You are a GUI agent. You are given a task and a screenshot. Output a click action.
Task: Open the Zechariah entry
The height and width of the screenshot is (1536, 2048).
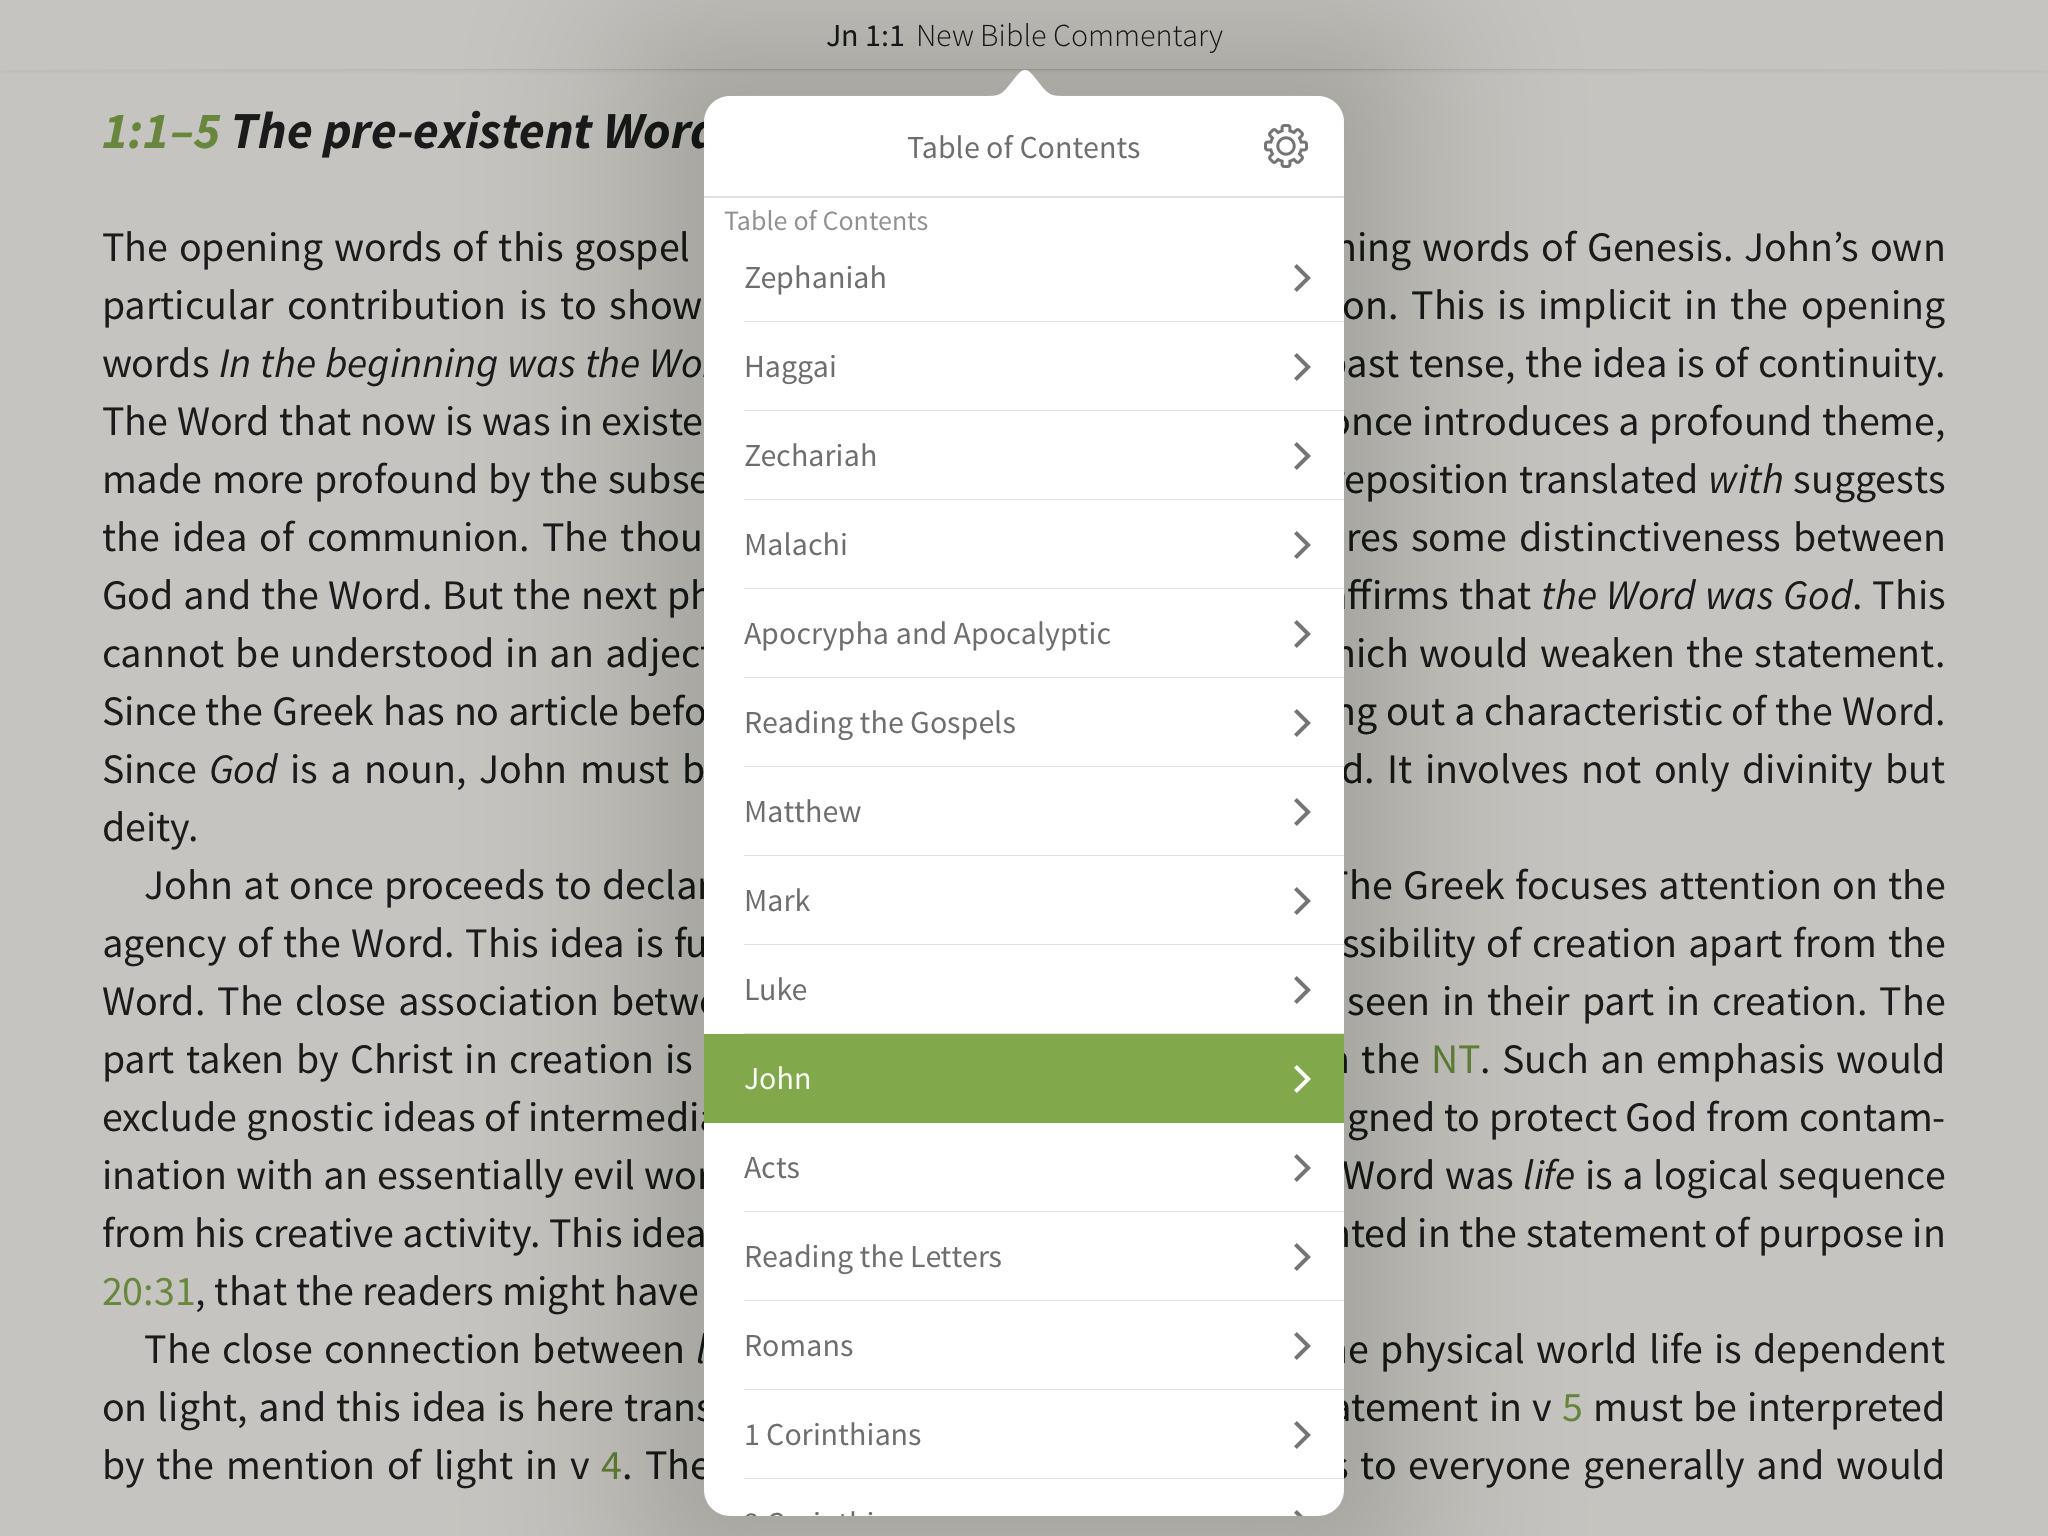coord(1023,456)
